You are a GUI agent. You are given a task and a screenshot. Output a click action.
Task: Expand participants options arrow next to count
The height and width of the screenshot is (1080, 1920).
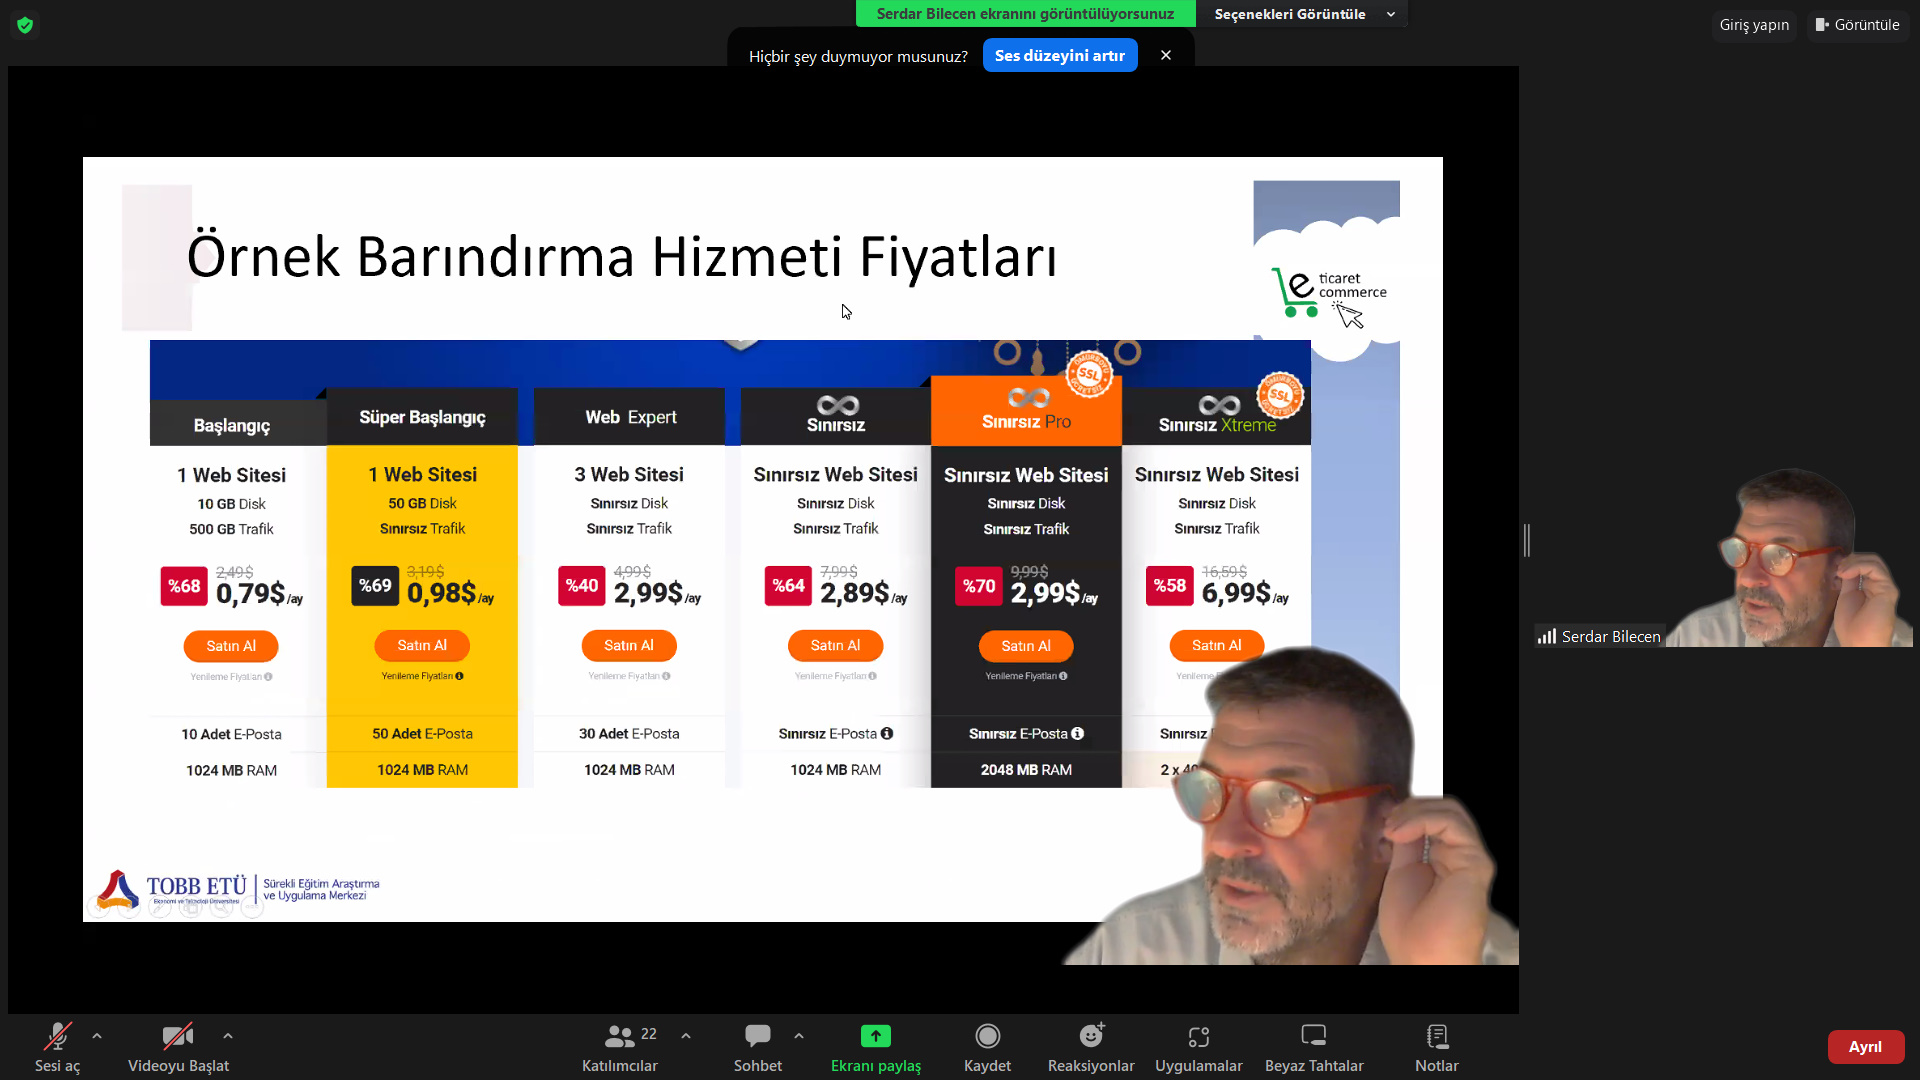(x=686, y=1036)
